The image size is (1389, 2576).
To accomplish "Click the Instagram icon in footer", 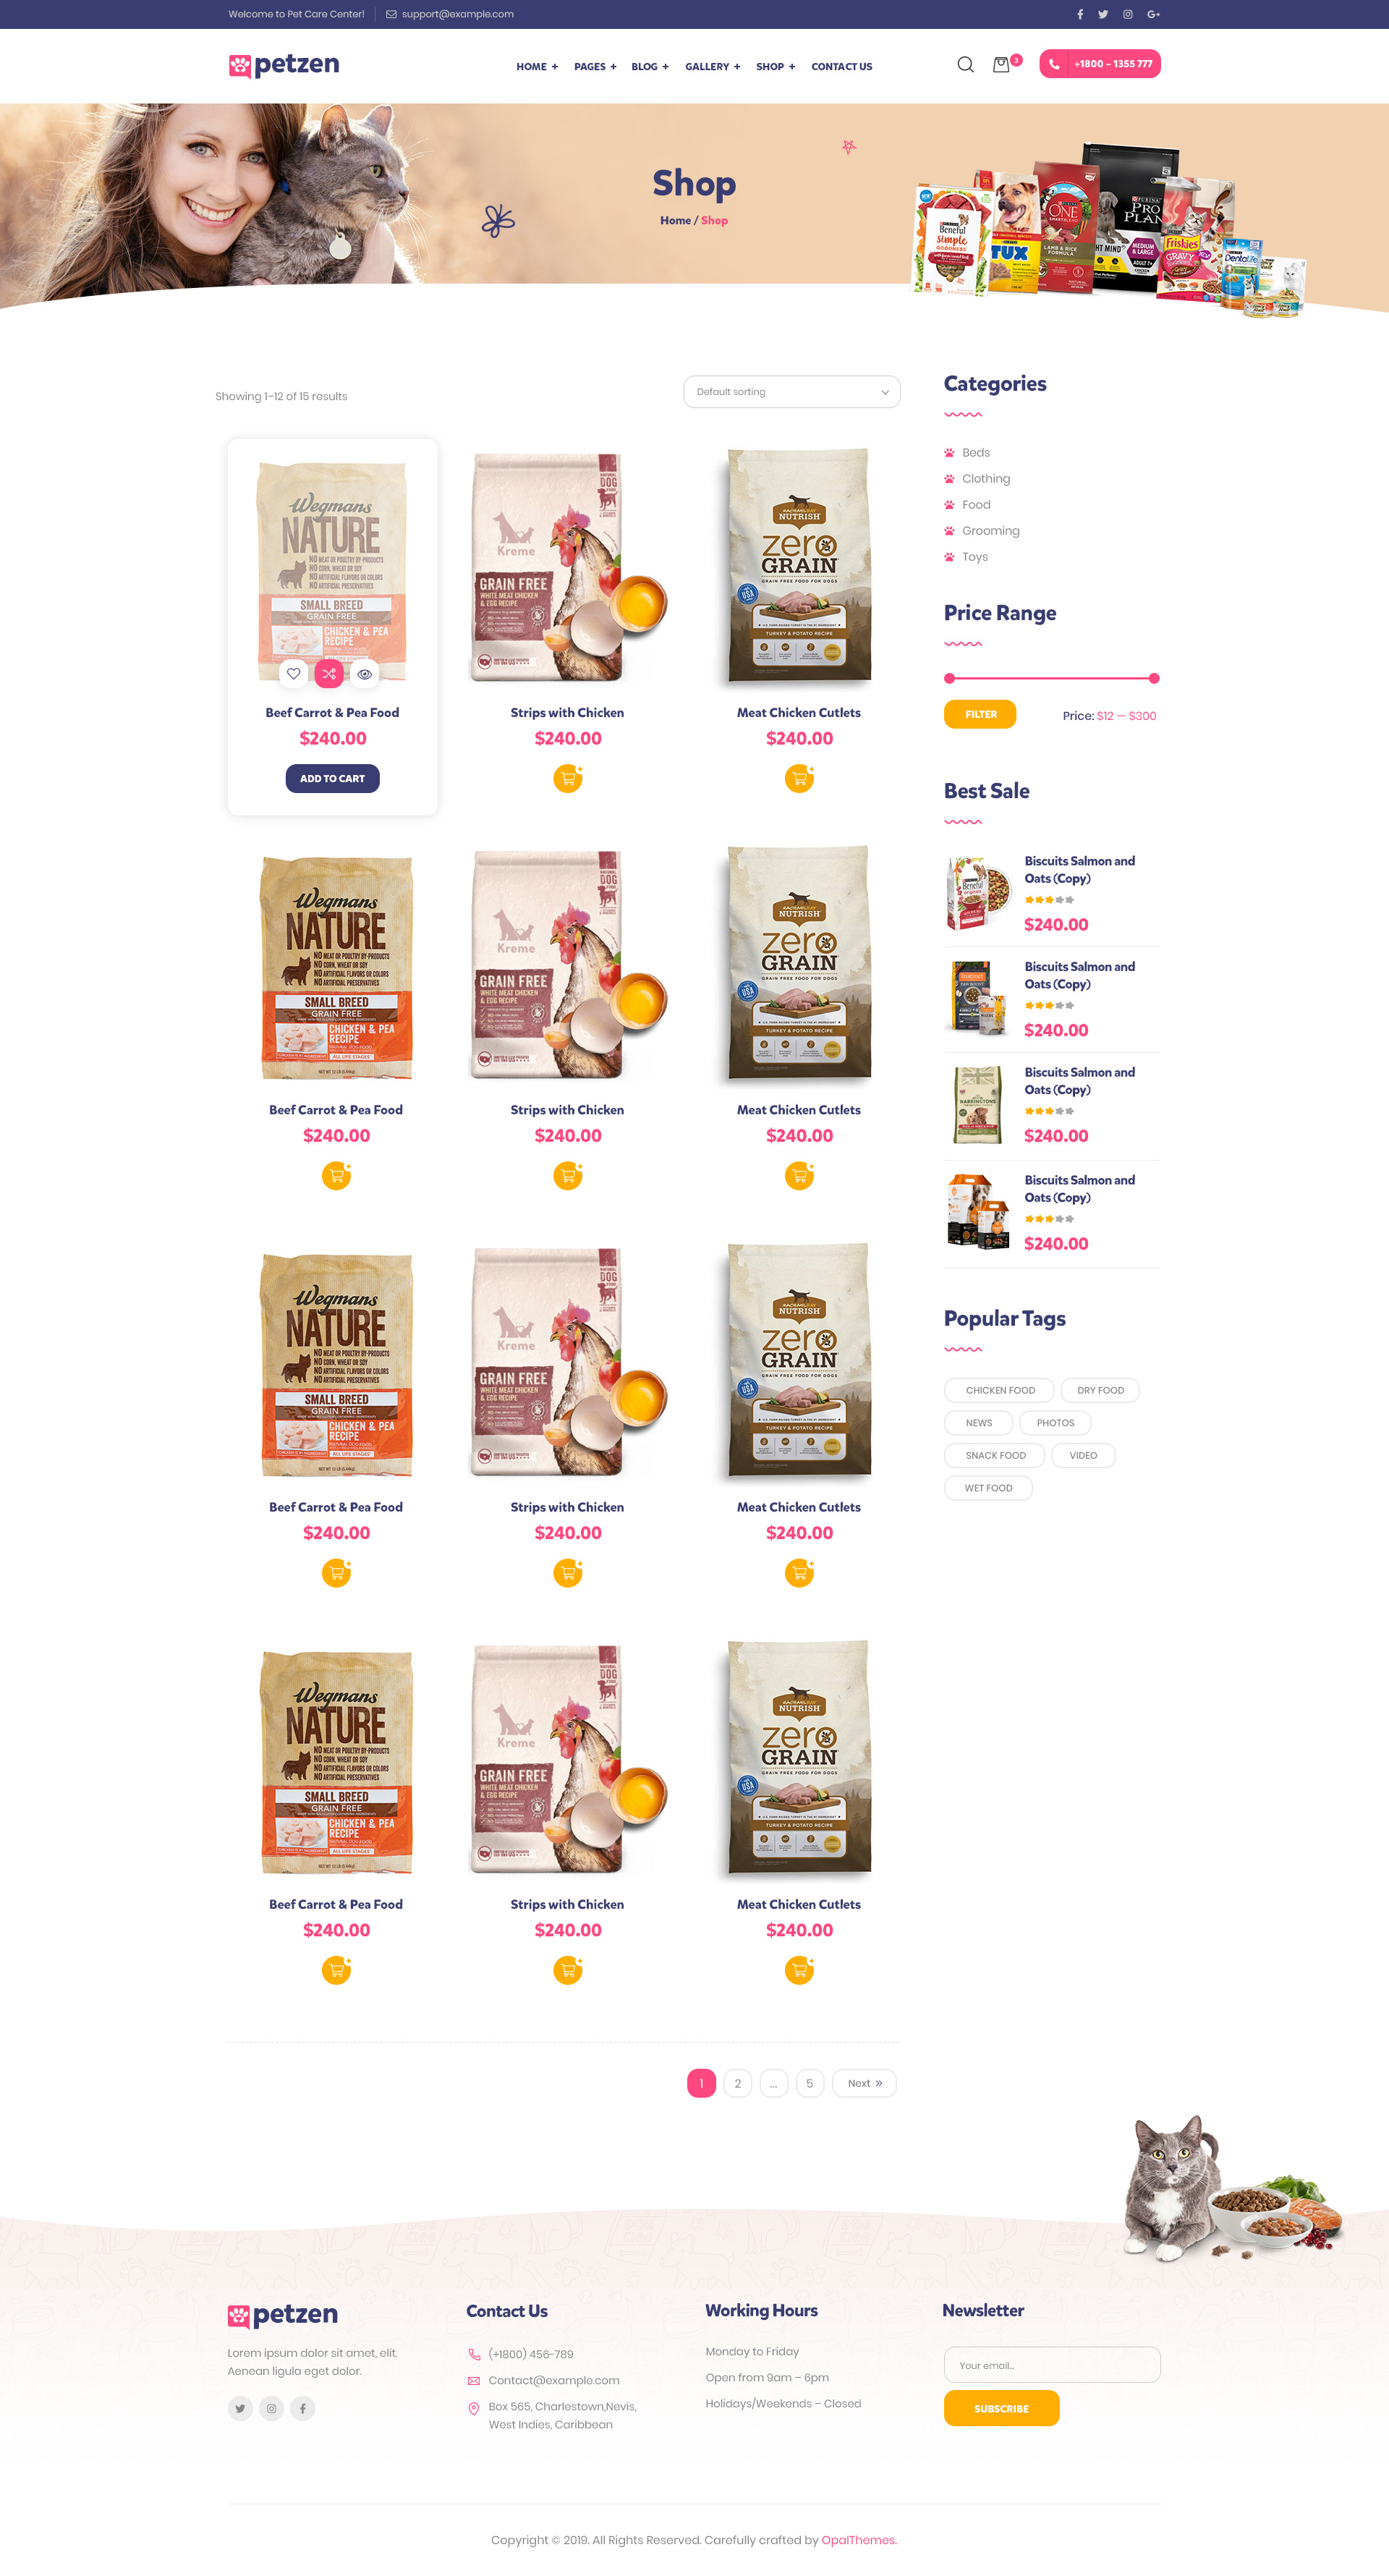I will click(x=271, y=2408).
